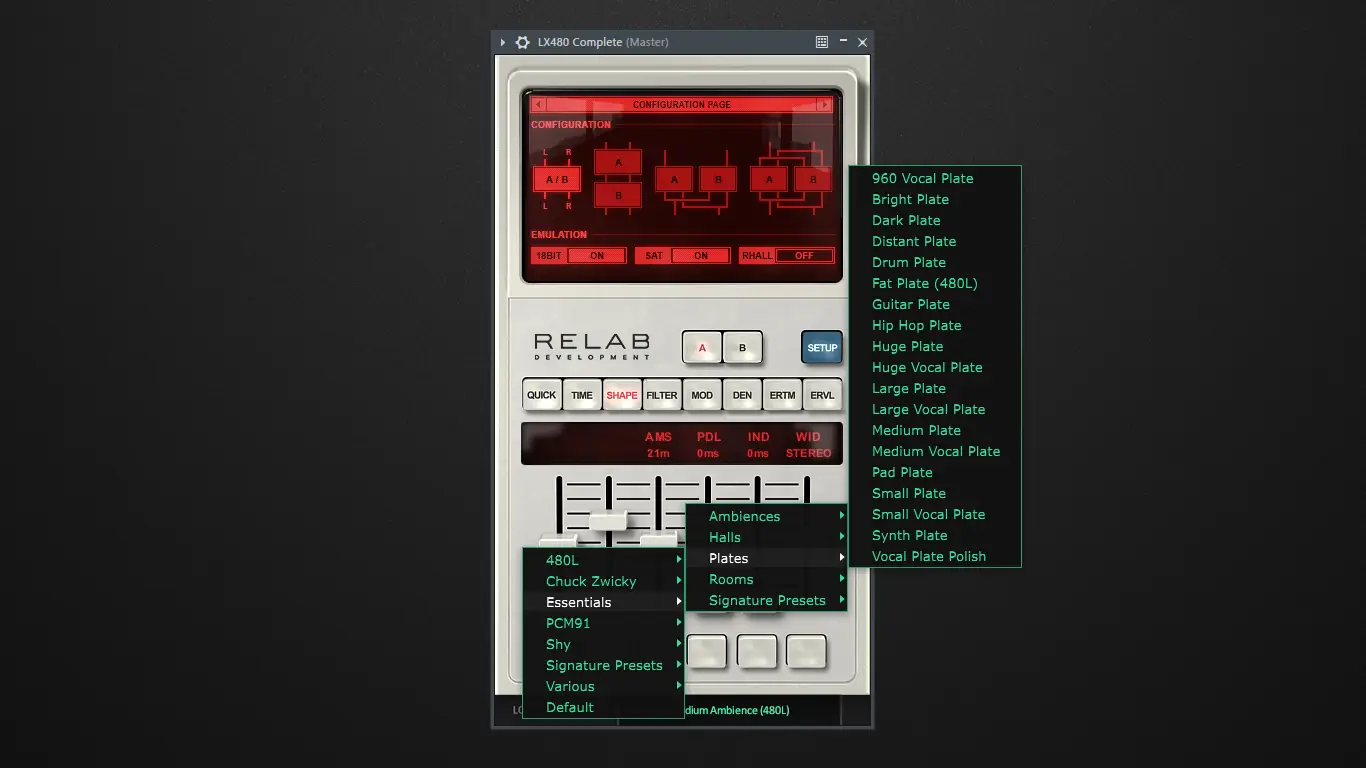Click the SETUP button
Screen dimensions: 1366x768
(822, 348)
